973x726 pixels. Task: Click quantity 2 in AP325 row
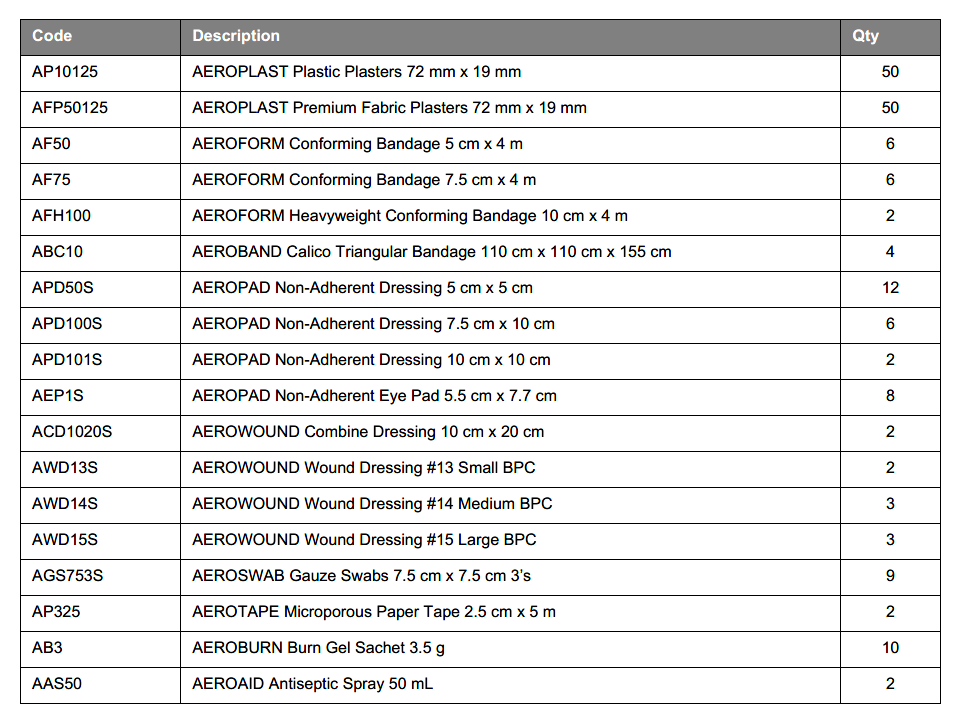(x=890, y=612)
